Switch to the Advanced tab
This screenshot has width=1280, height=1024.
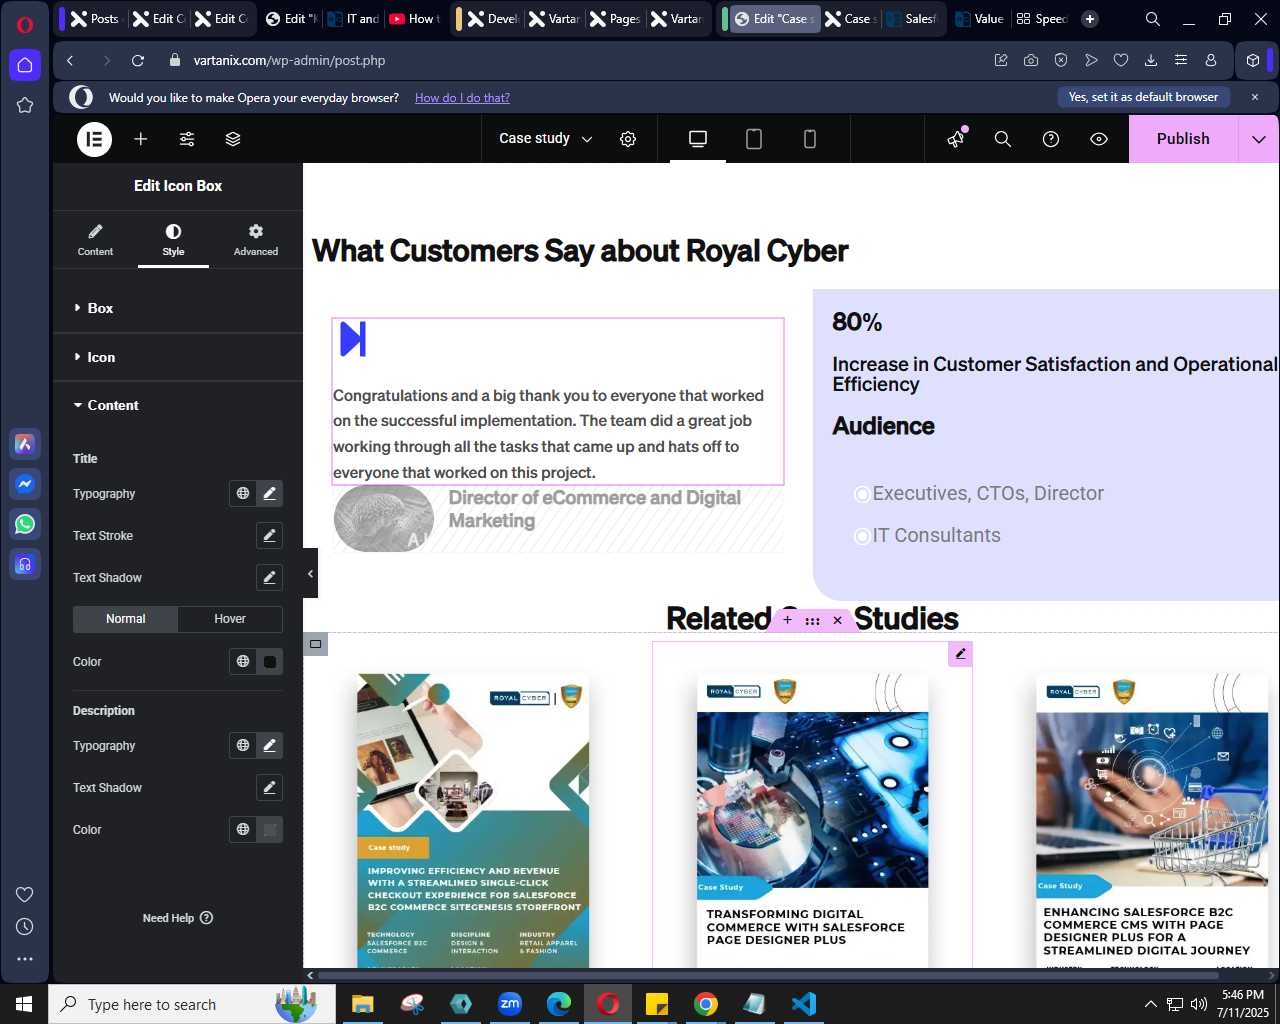(256, 240)
